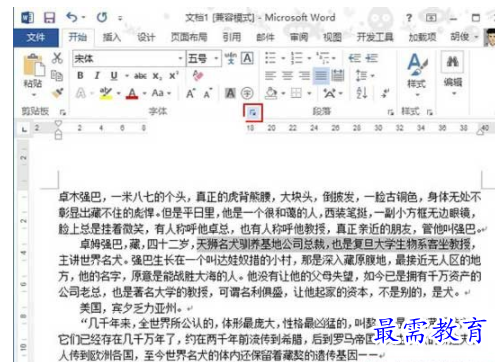
Task: Open the Customize Quick Access Toolbar arrow
Action: [x=120, y=18]
